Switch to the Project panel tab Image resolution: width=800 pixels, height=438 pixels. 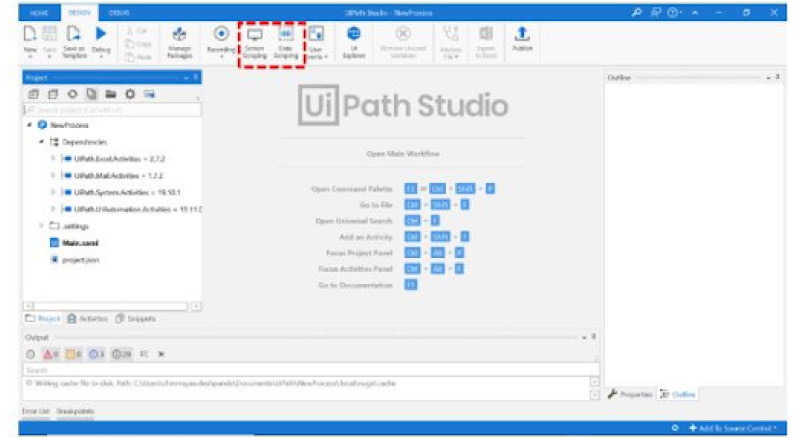pyautogui.click(x=43, y=319)
